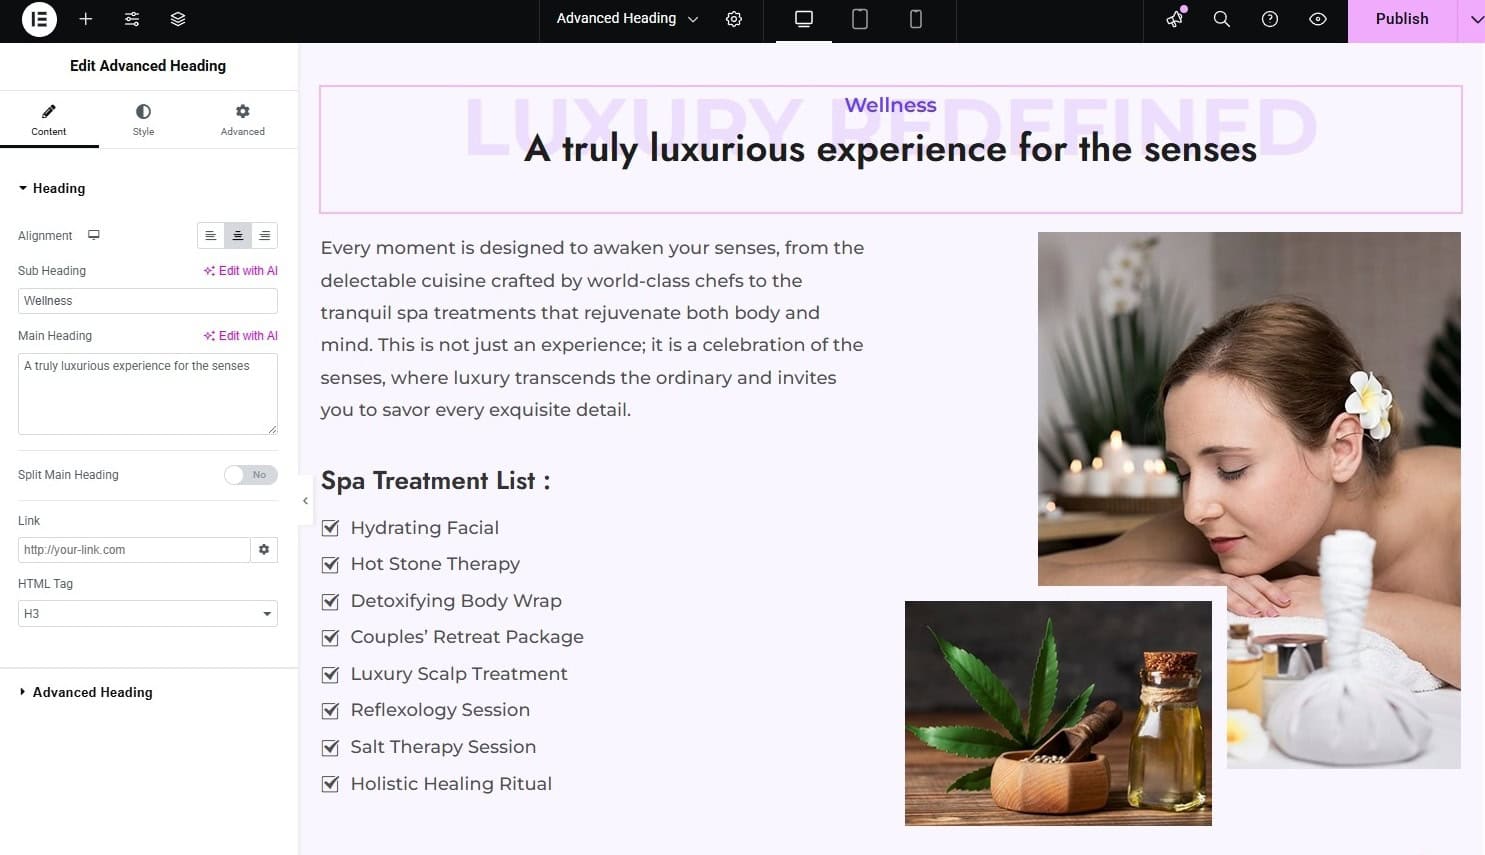Click Hydrating Facial checkbox icon

(x=330, y=528)
